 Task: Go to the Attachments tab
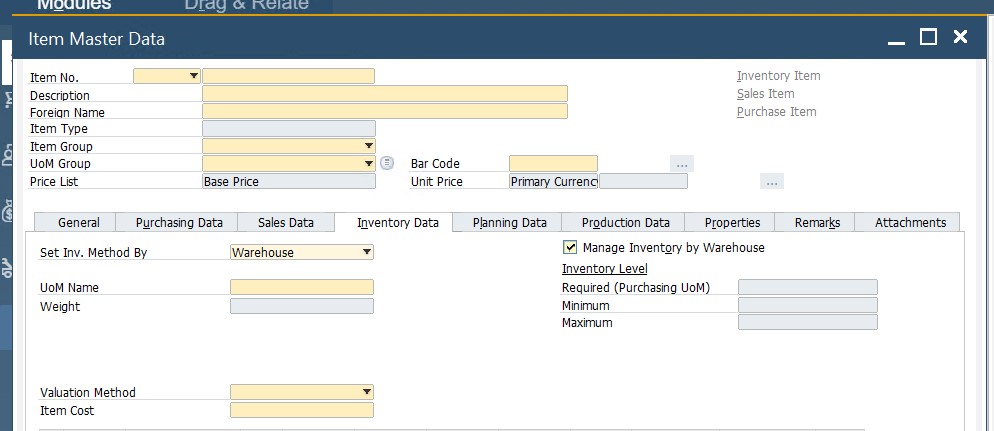[910, 222]
